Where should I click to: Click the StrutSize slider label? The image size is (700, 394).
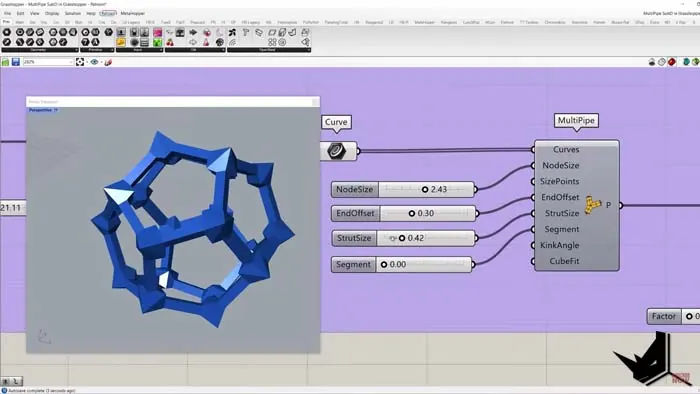coord(354,238)
